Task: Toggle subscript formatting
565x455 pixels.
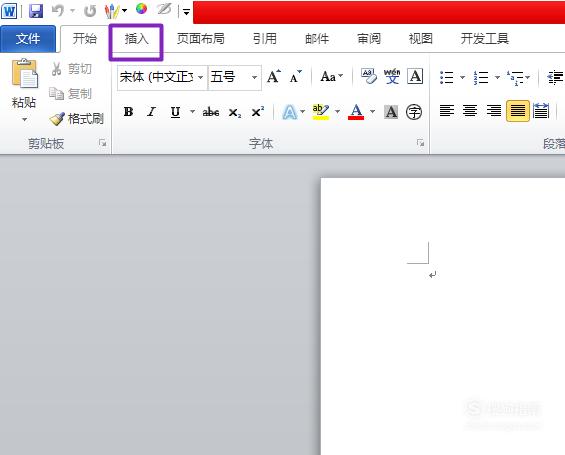Action: 235,113
